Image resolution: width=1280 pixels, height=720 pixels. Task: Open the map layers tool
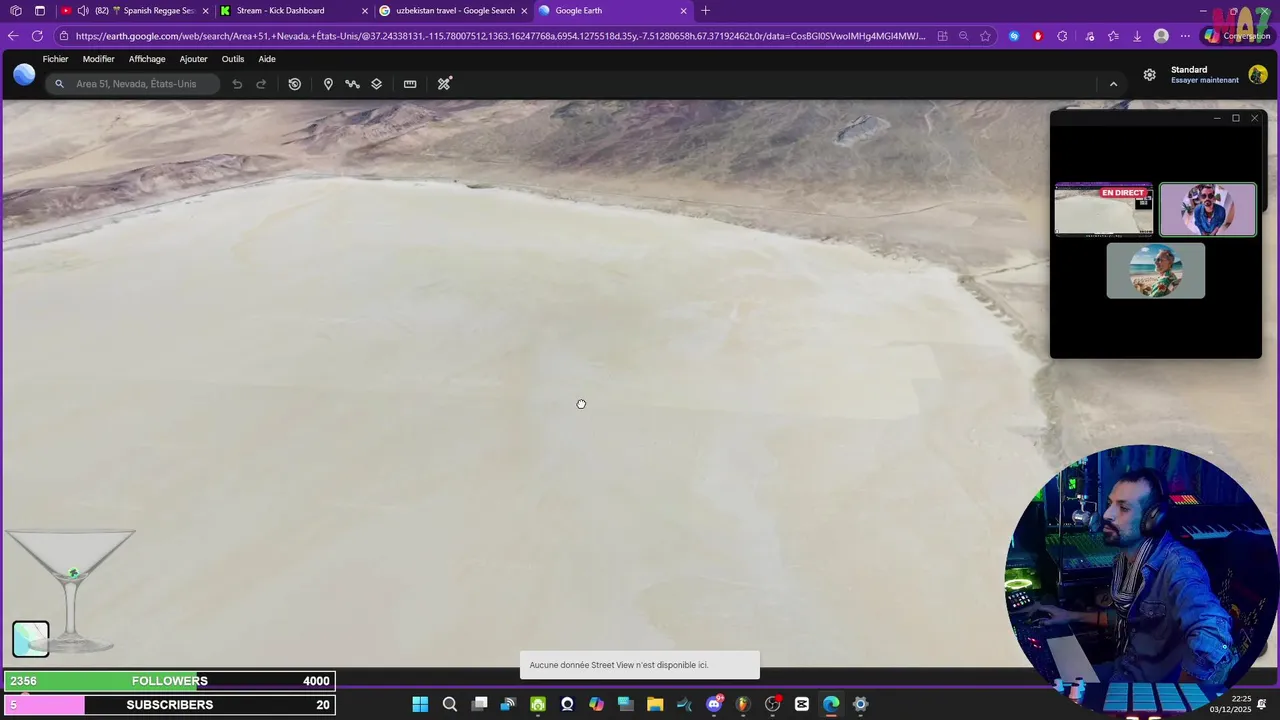coord(377,84)
